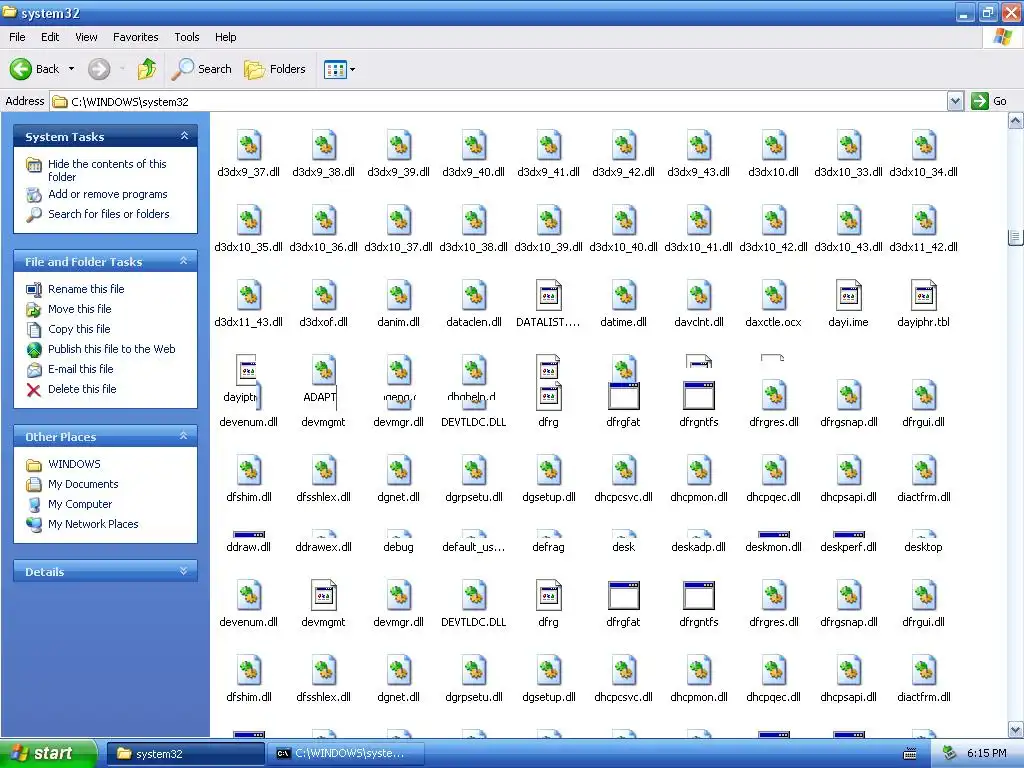Image resolution: width=1024 pixels, height=768 pixels.
Task: Click Publish this file to the Web
Action: 112,349
